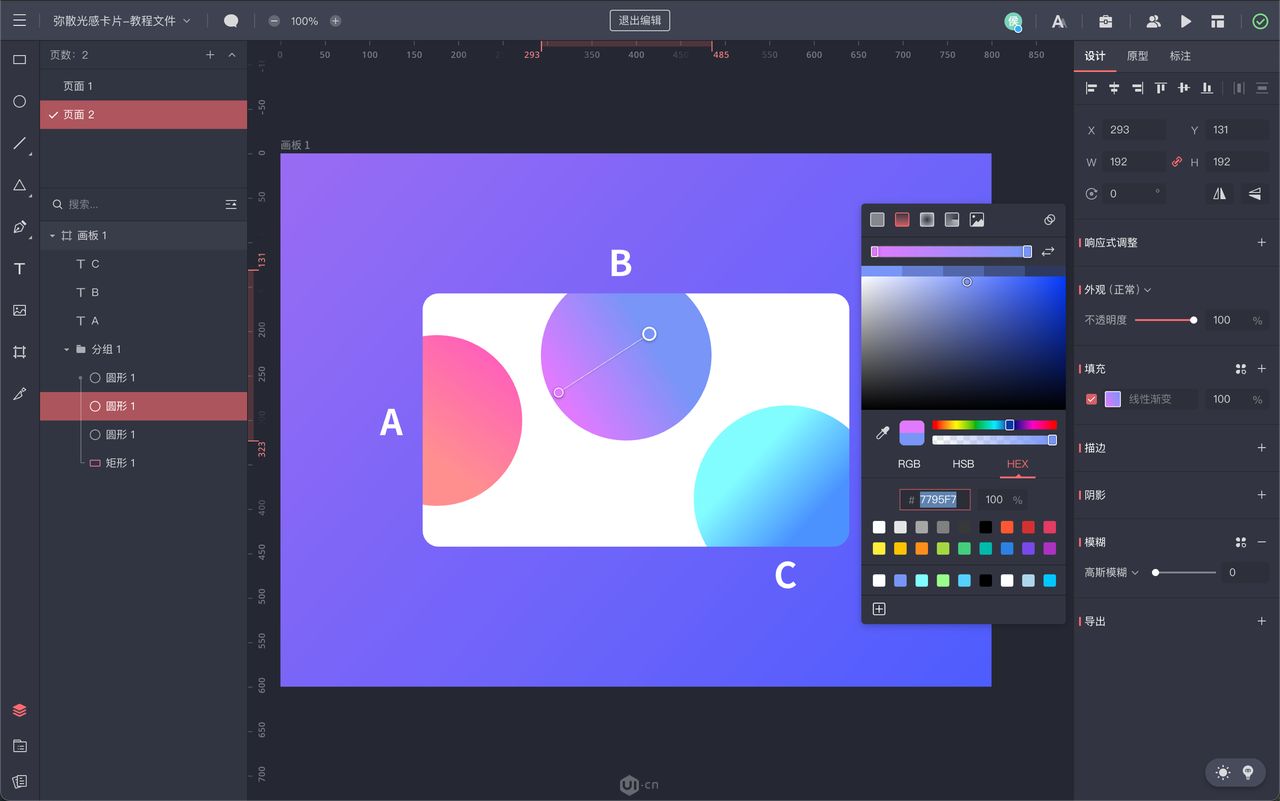The height and width of the screenshot is (801, 1280).
Task: Pick a color with the eyedropper icon
Action: tap(882, 433)
